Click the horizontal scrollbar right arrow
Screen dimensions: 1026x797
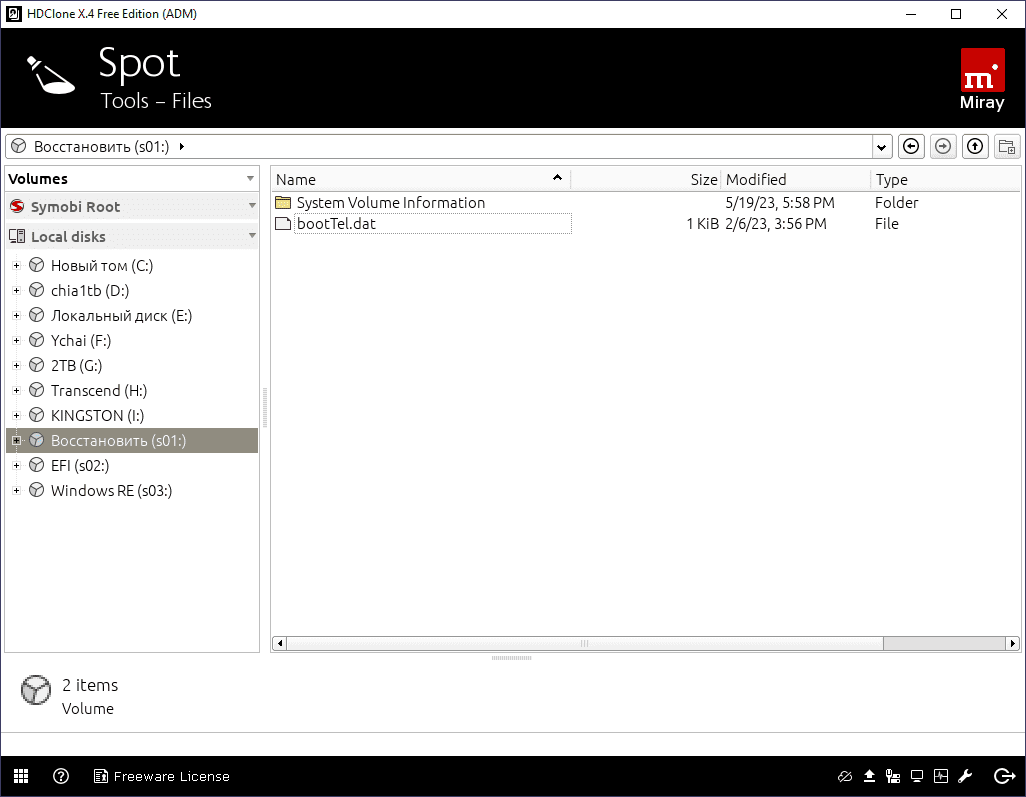tap(1012, 643)
